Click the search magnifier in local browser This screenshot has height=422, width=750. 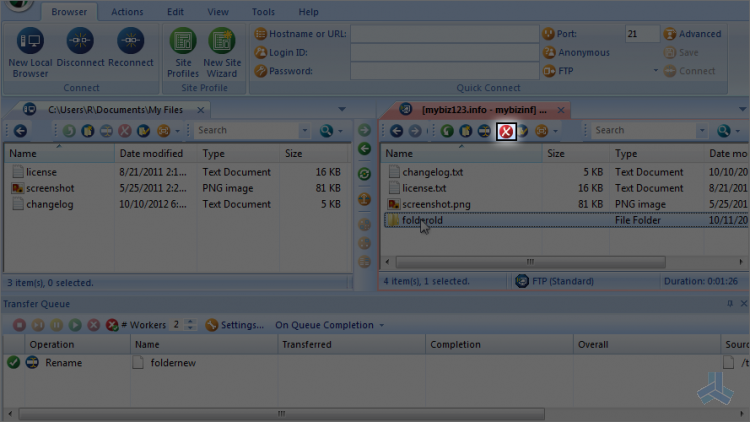[326, 131]
